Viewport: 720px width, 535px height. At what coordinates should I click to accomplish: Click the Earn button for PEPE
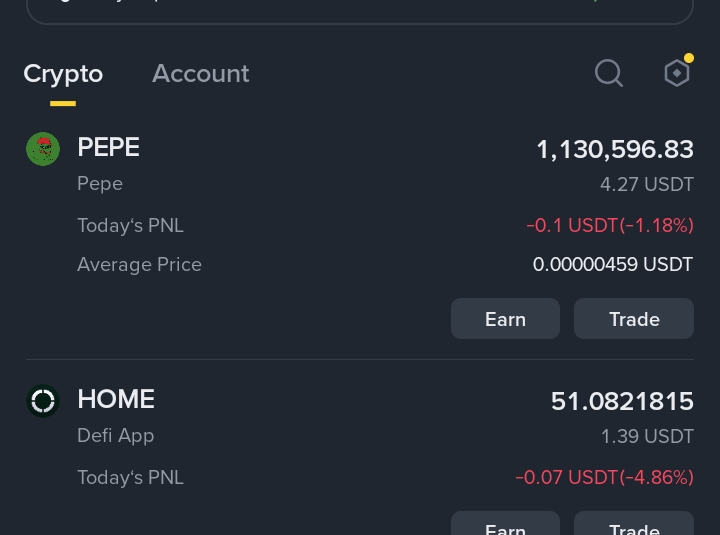pyautogui.click(x=505, y=319)
